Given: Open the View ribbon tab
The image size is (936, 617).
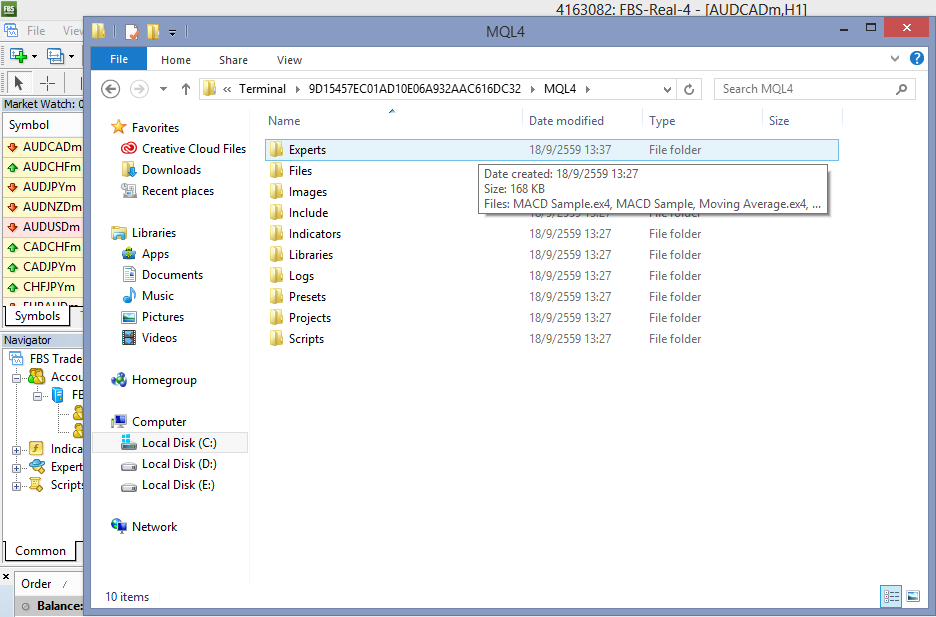Looking at the screenshot, I should (290, 60).
